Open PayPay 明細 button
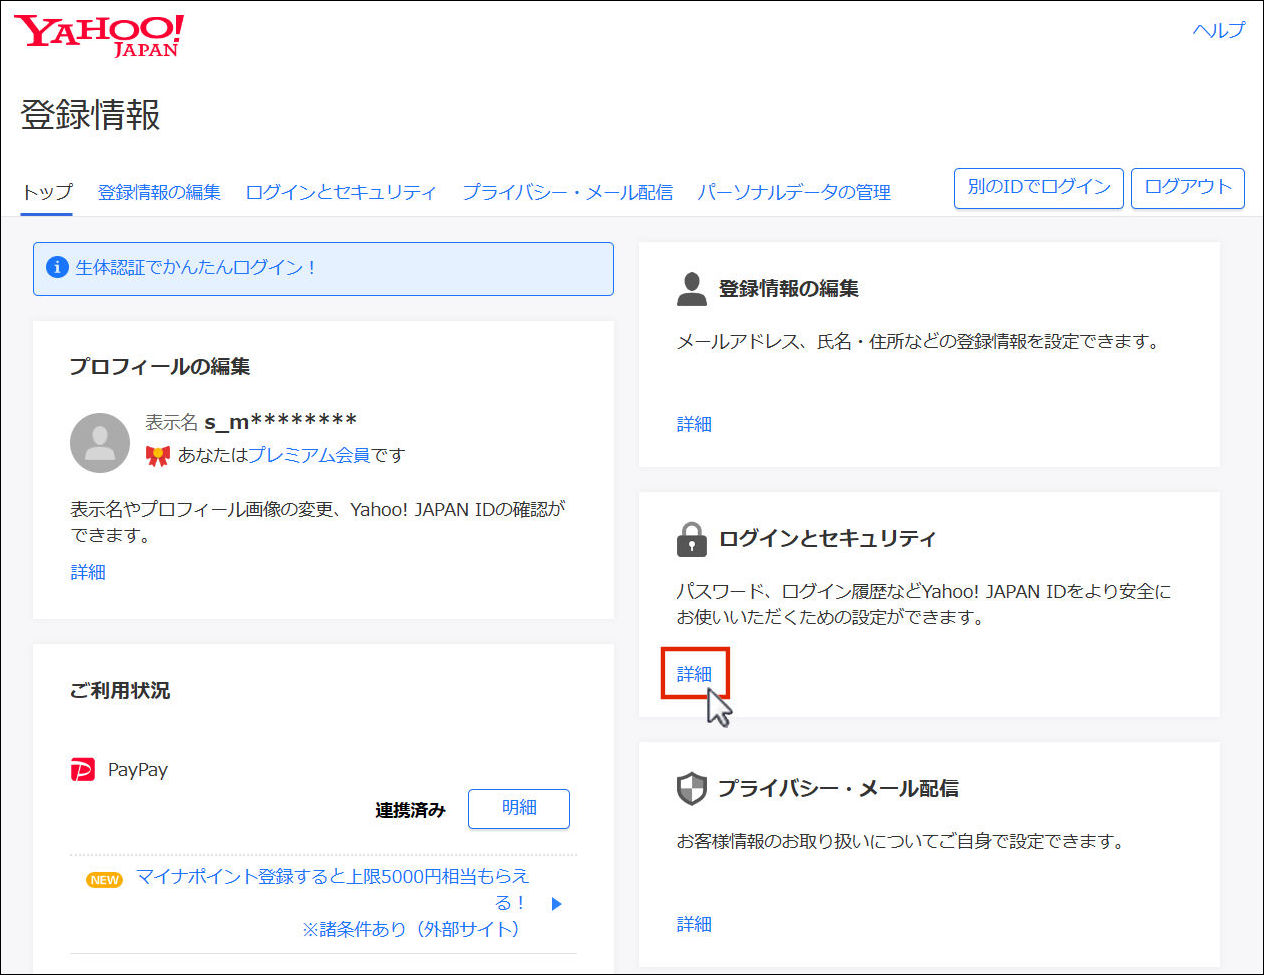1264x975 pixels. tap(518, 808)
